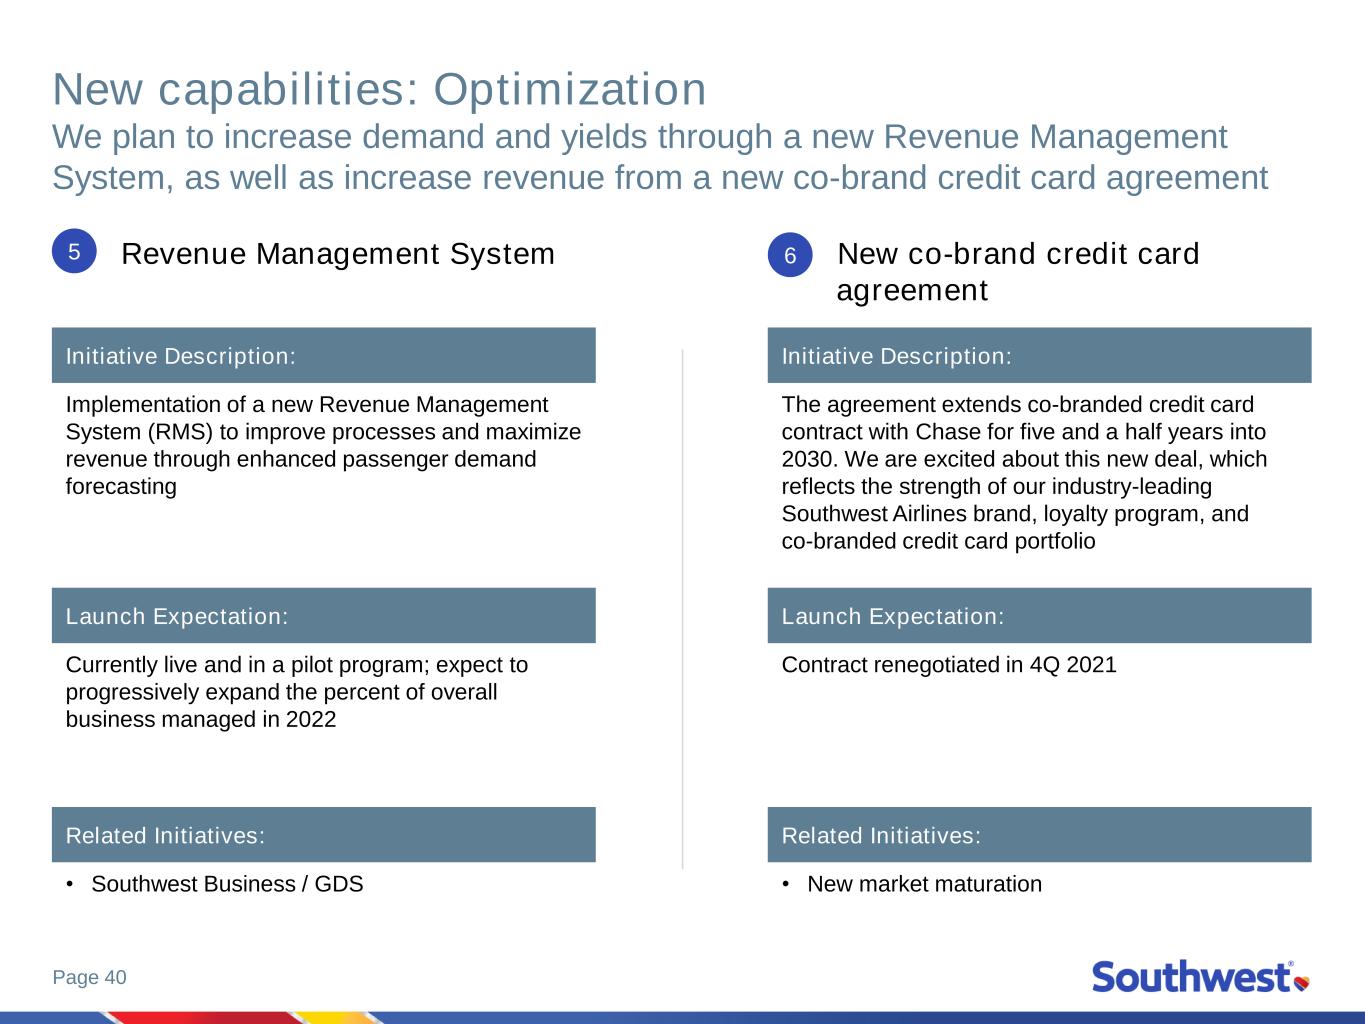Image resolution: width=1365 pixels, height=1024 pixels.
Task: Click the number 6 circle badge
Action: (x=790, y=256)
